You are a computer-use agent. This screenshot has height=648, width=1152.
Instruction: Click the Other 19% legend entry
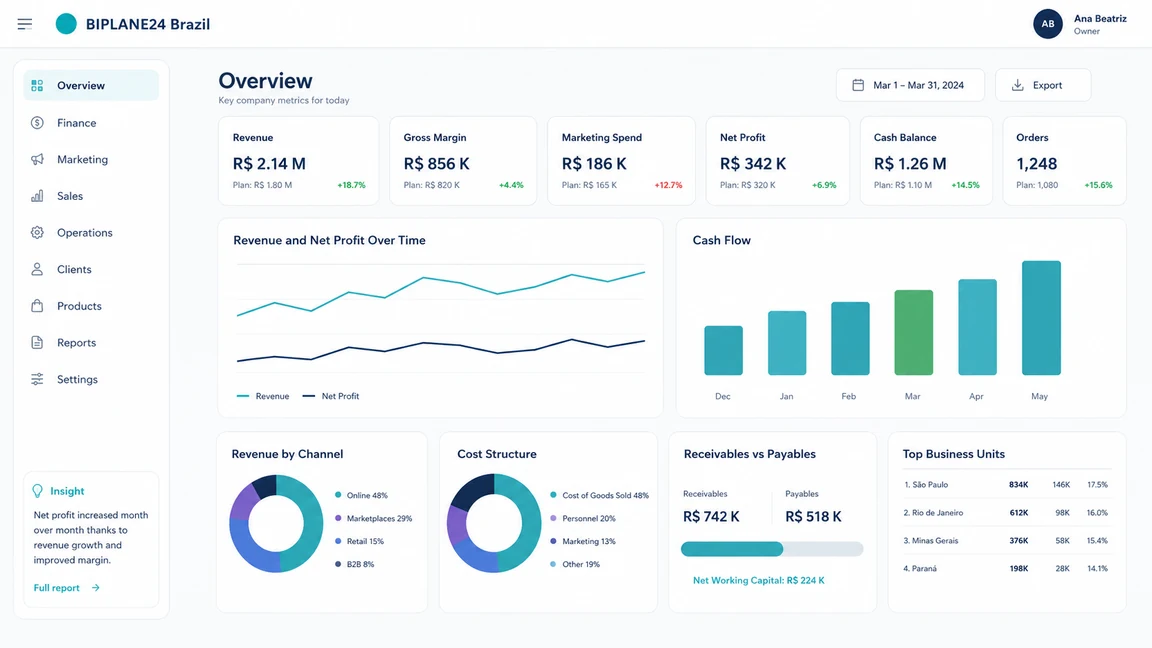coord(575,564)
